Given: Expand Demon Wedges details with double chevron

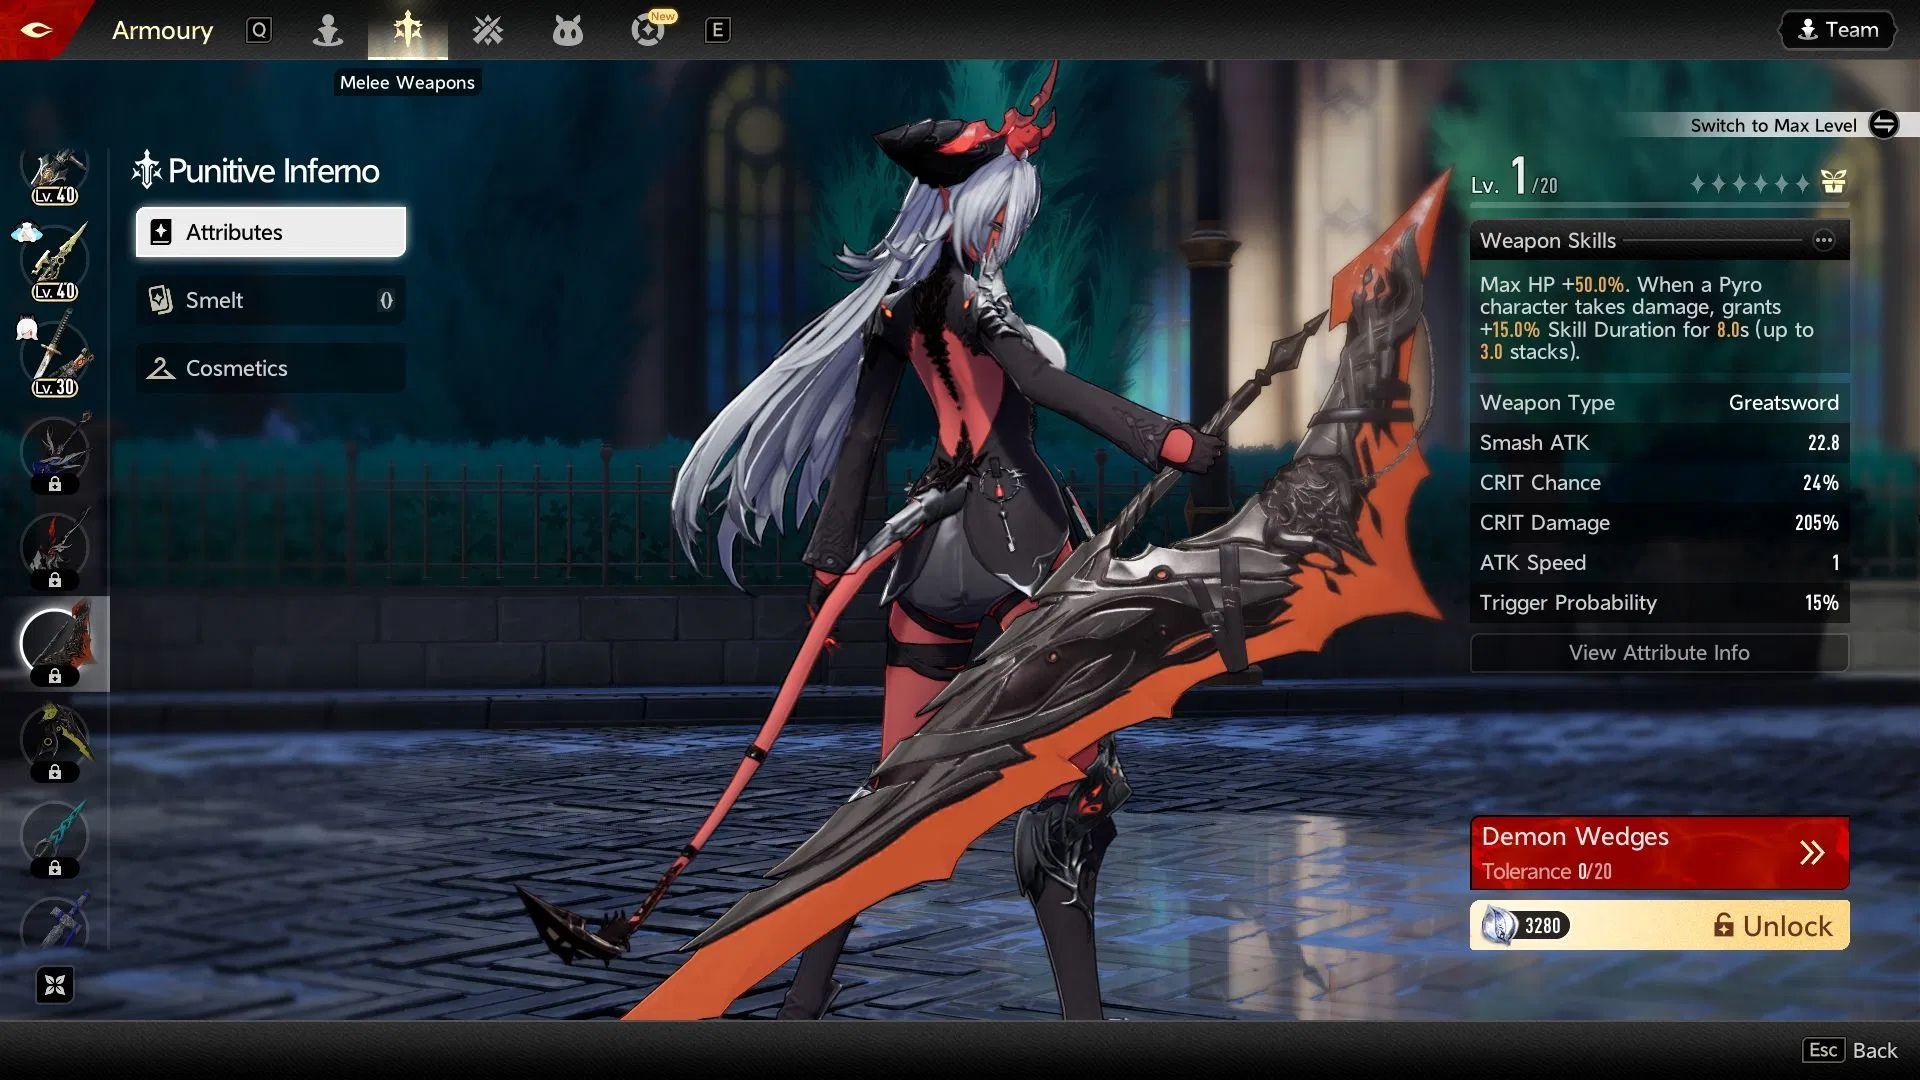Looking at the screenshot, I should pyautogui.click(x=1811, y=852).
